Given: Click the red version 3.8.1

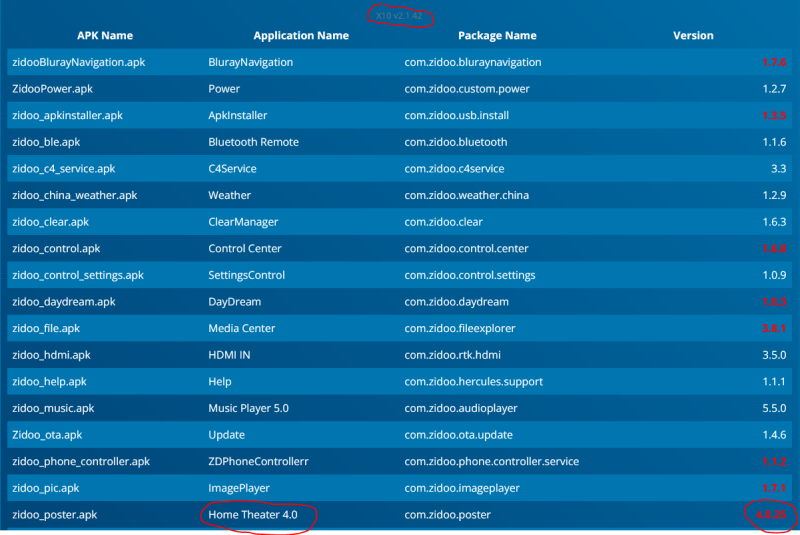Looking at the screenshot, I should 774,328.
